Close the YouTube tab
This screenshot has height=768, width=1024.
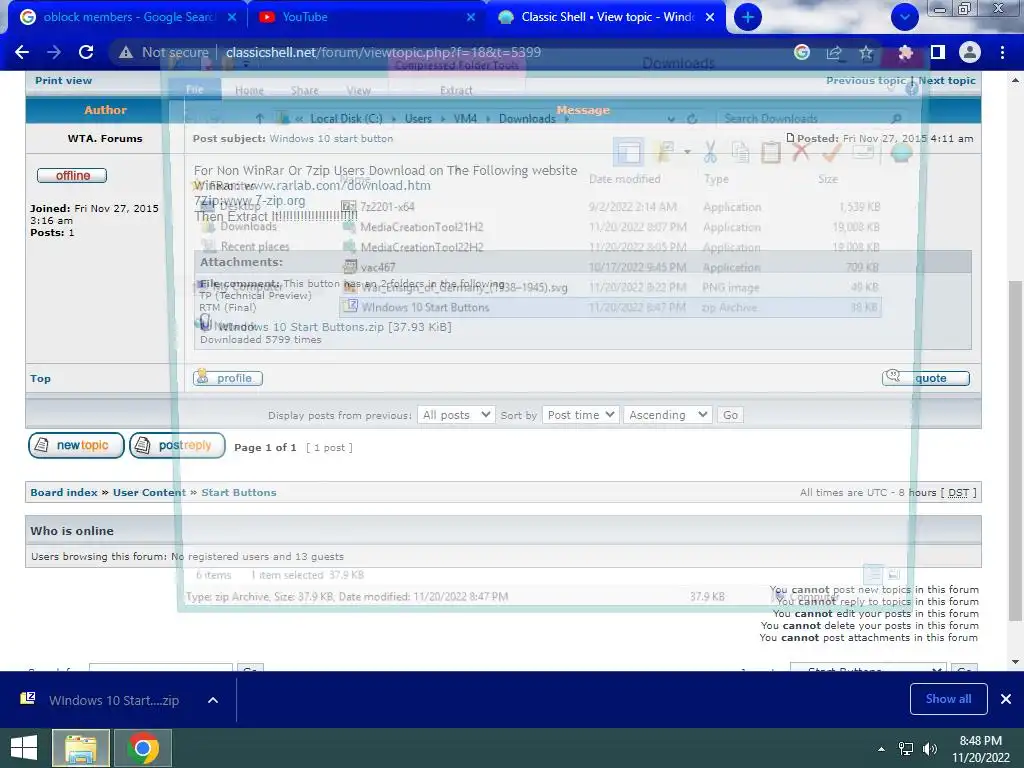coord(471,18)
